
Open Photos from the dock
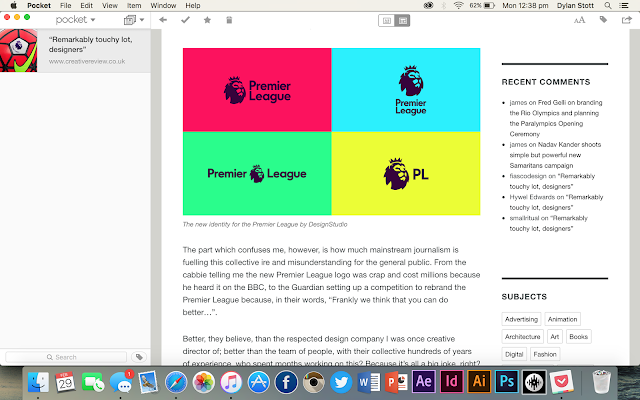pos(204,382)
